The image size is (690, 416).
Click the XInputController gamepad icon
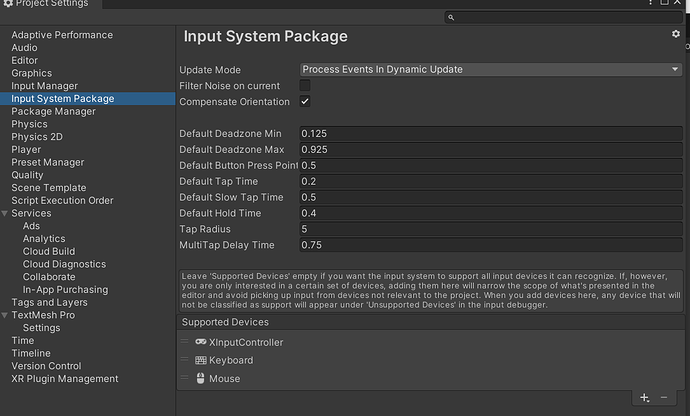(201, 342)
